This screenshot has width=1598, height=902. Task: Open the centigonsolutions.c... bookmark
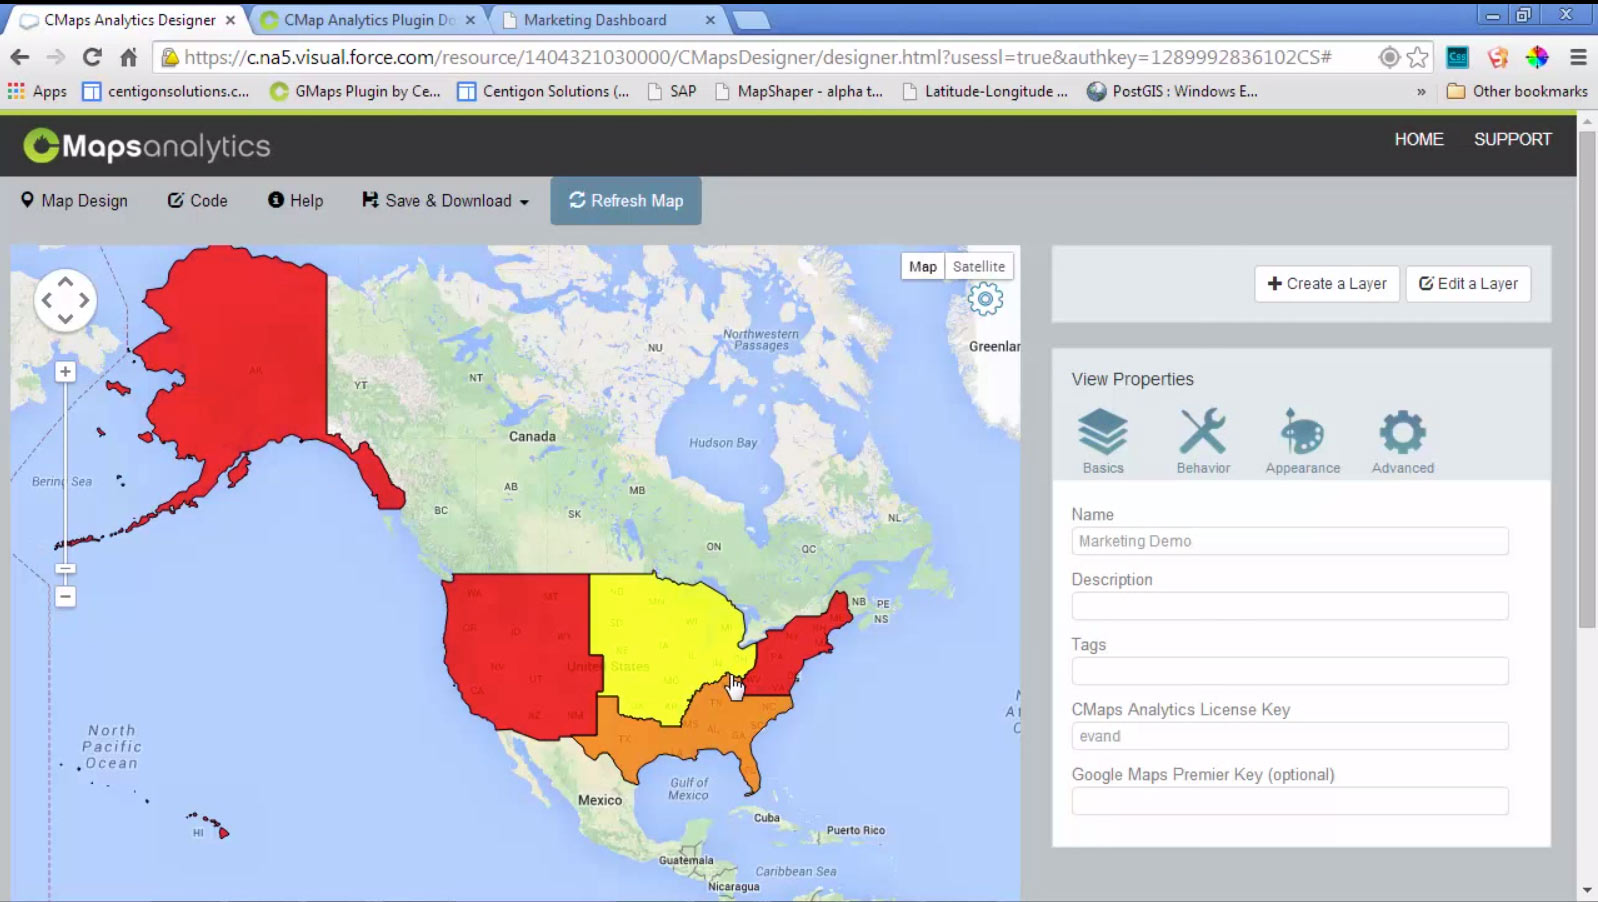pyautogui.click(x=166, y=91)
